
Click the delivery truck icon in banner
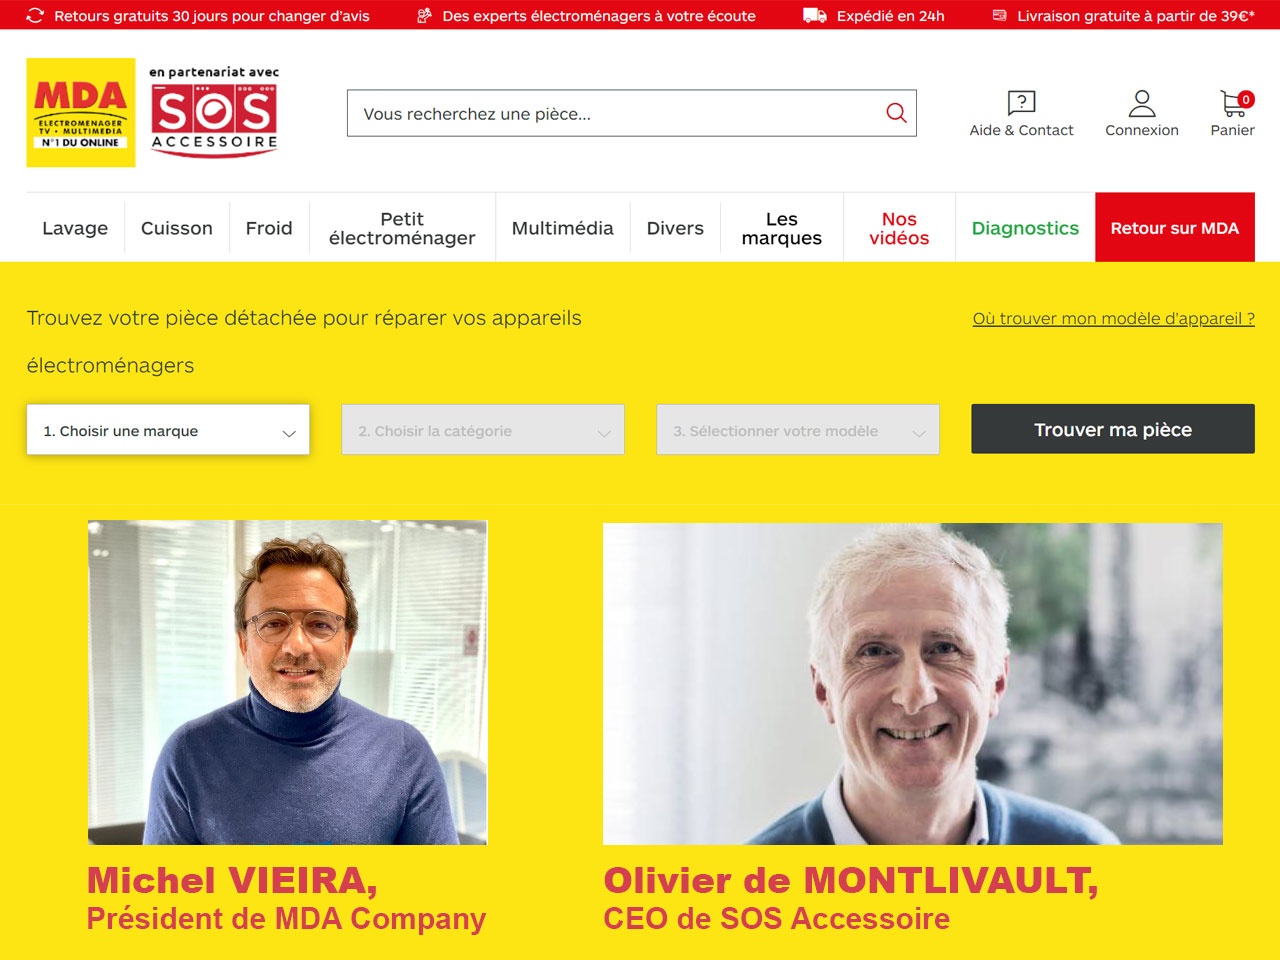(x=815, y=15)
